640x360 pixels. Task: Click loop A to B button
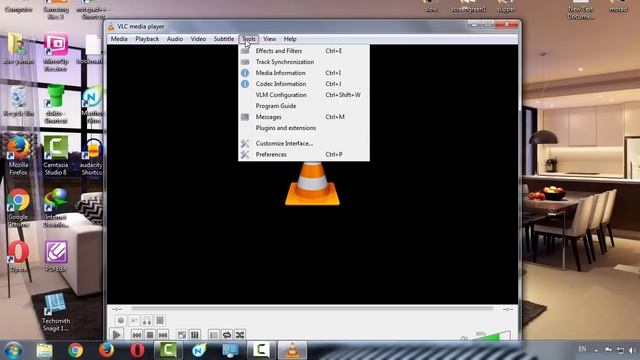pos(147,320)
